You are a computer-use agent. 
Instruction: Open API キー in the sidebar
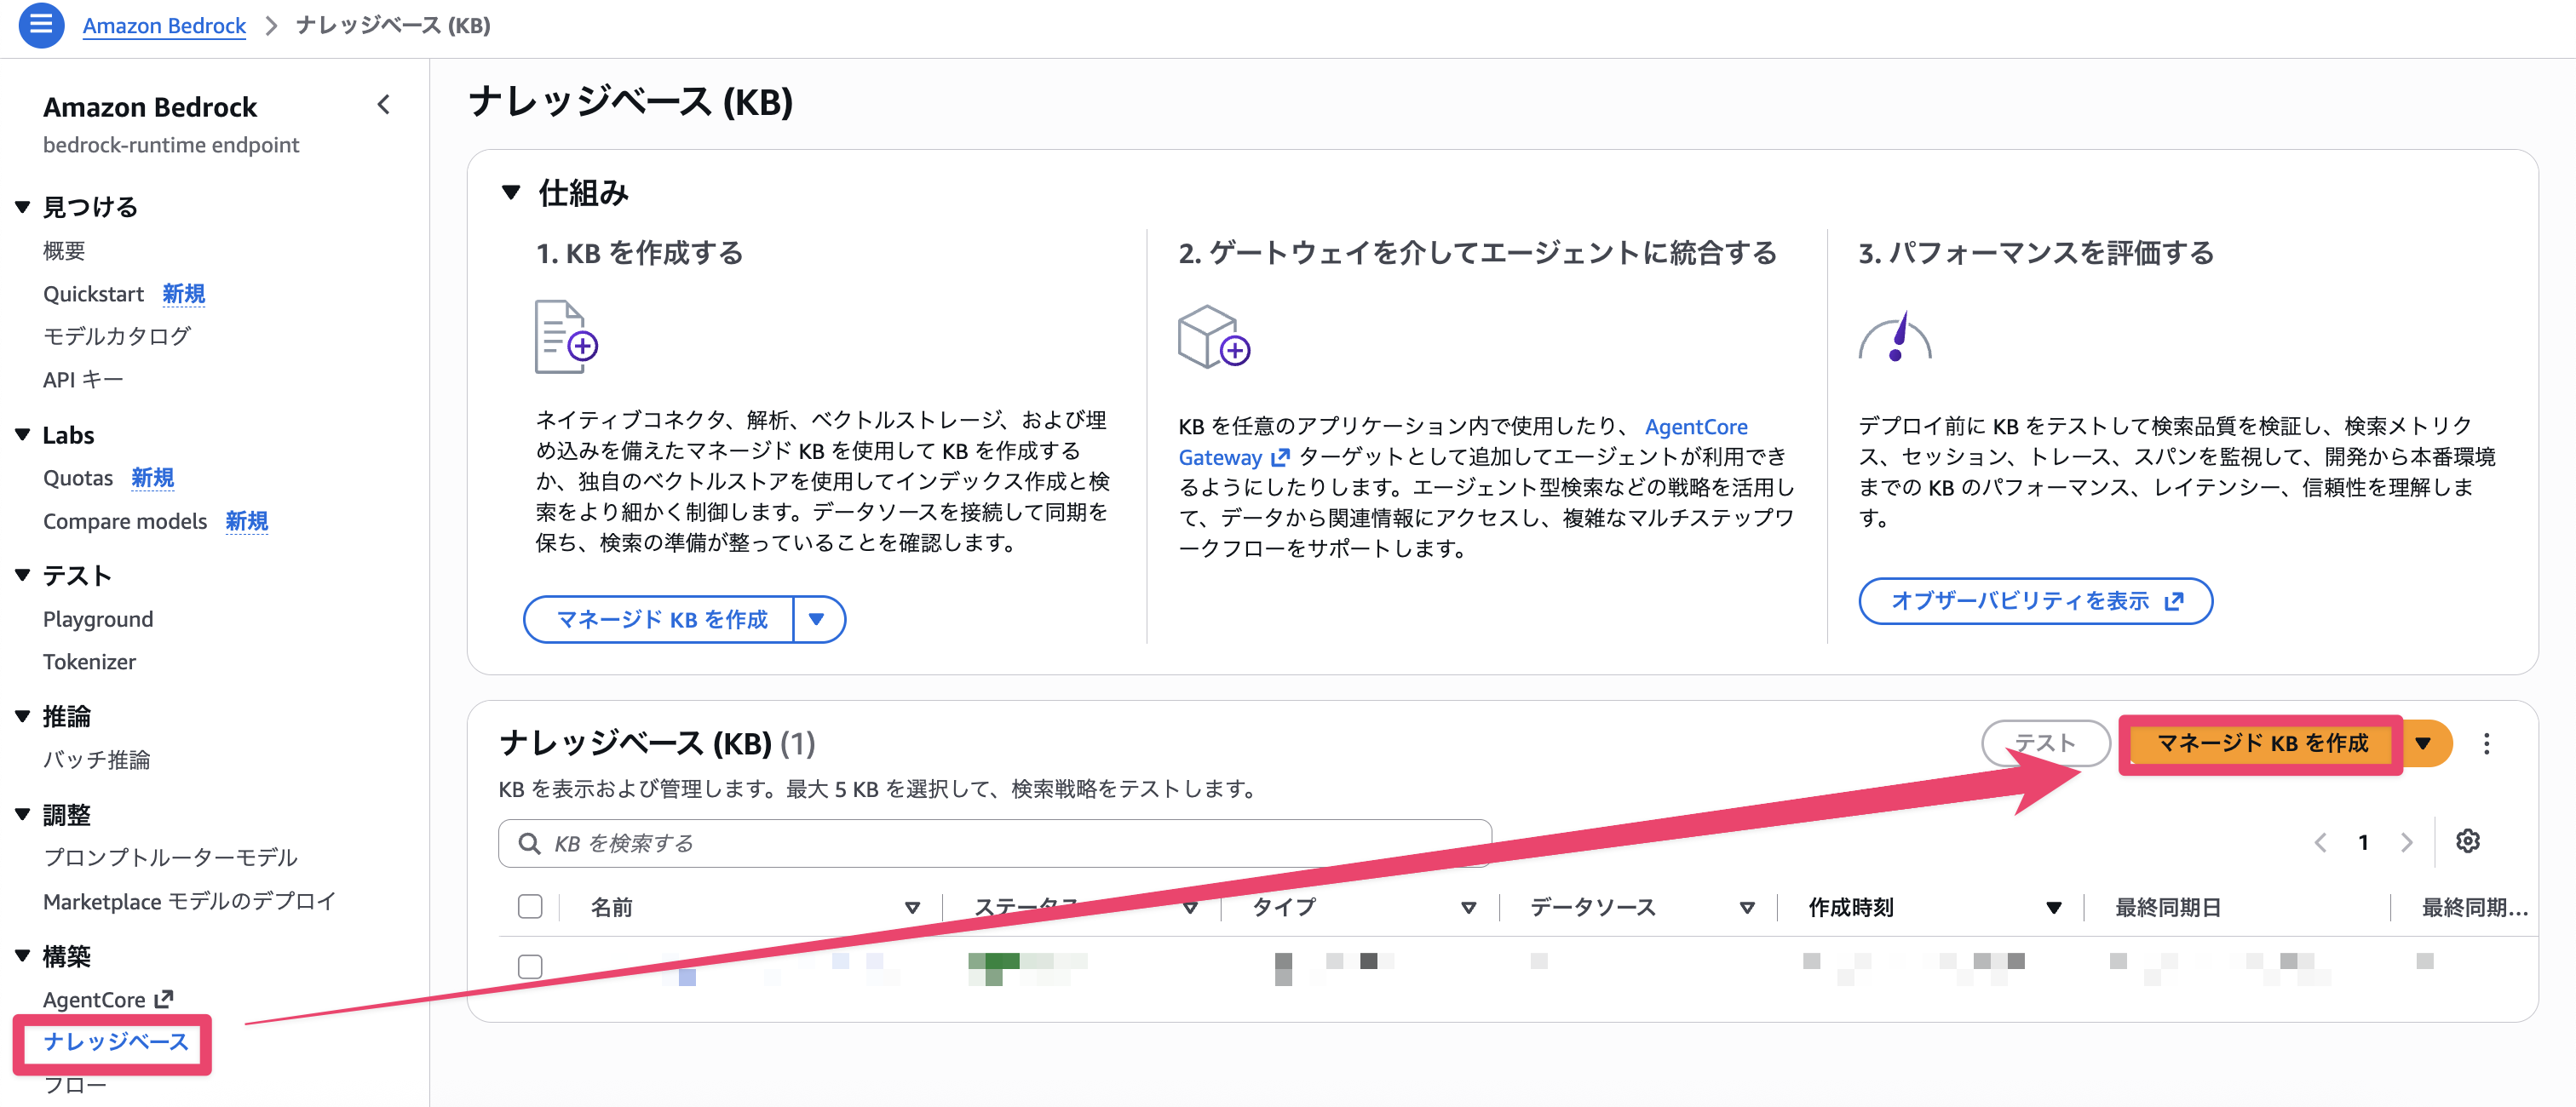[x=83, y=380]
